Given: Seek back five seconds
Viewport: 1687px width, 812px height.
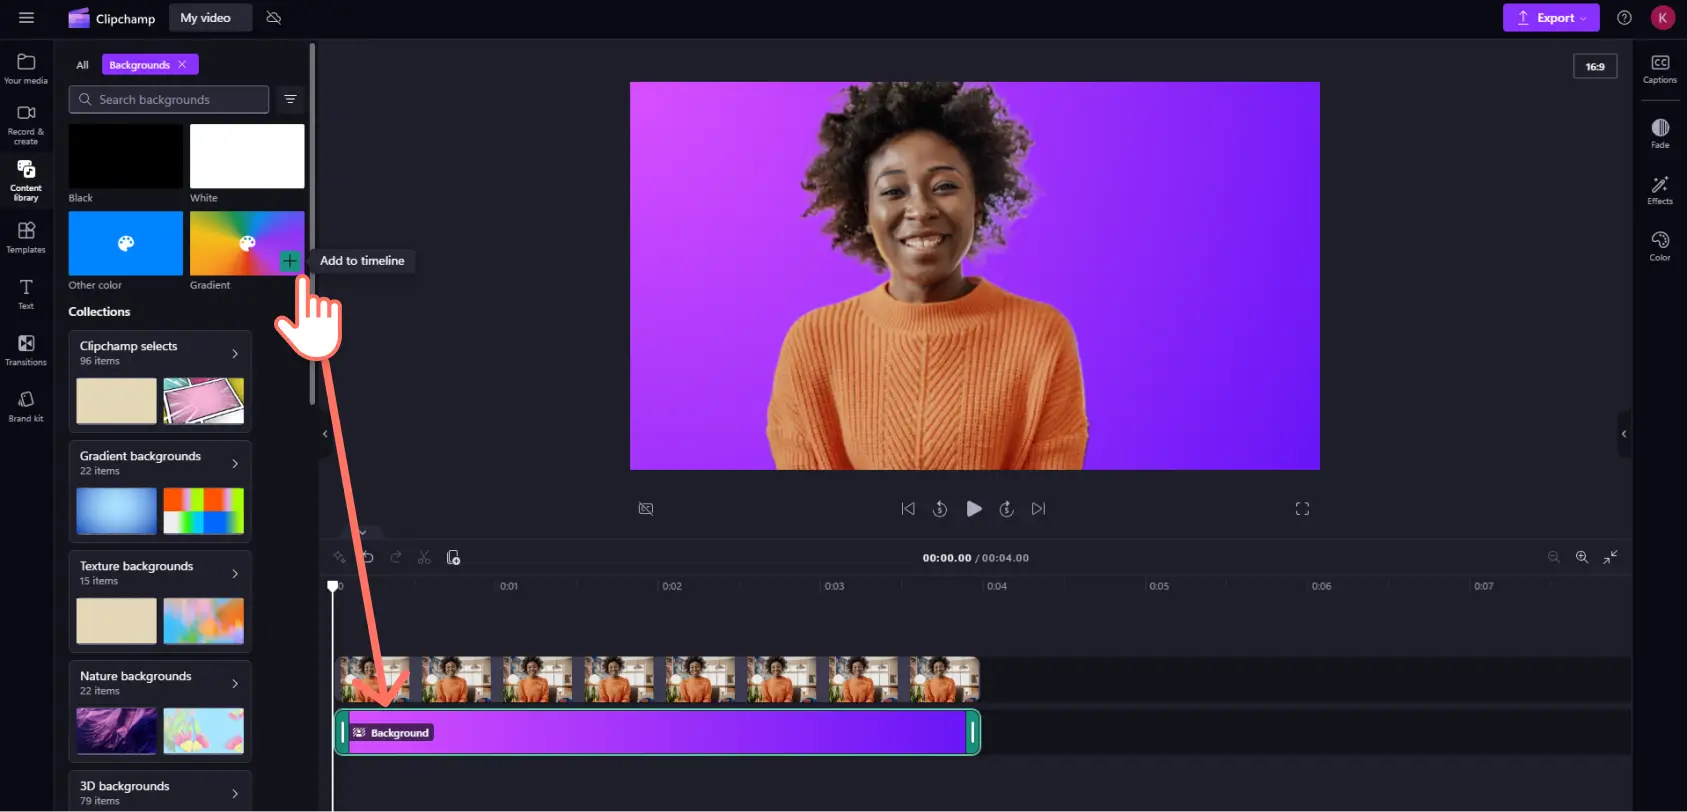Looking at the screenshot, I should [940, 509].
